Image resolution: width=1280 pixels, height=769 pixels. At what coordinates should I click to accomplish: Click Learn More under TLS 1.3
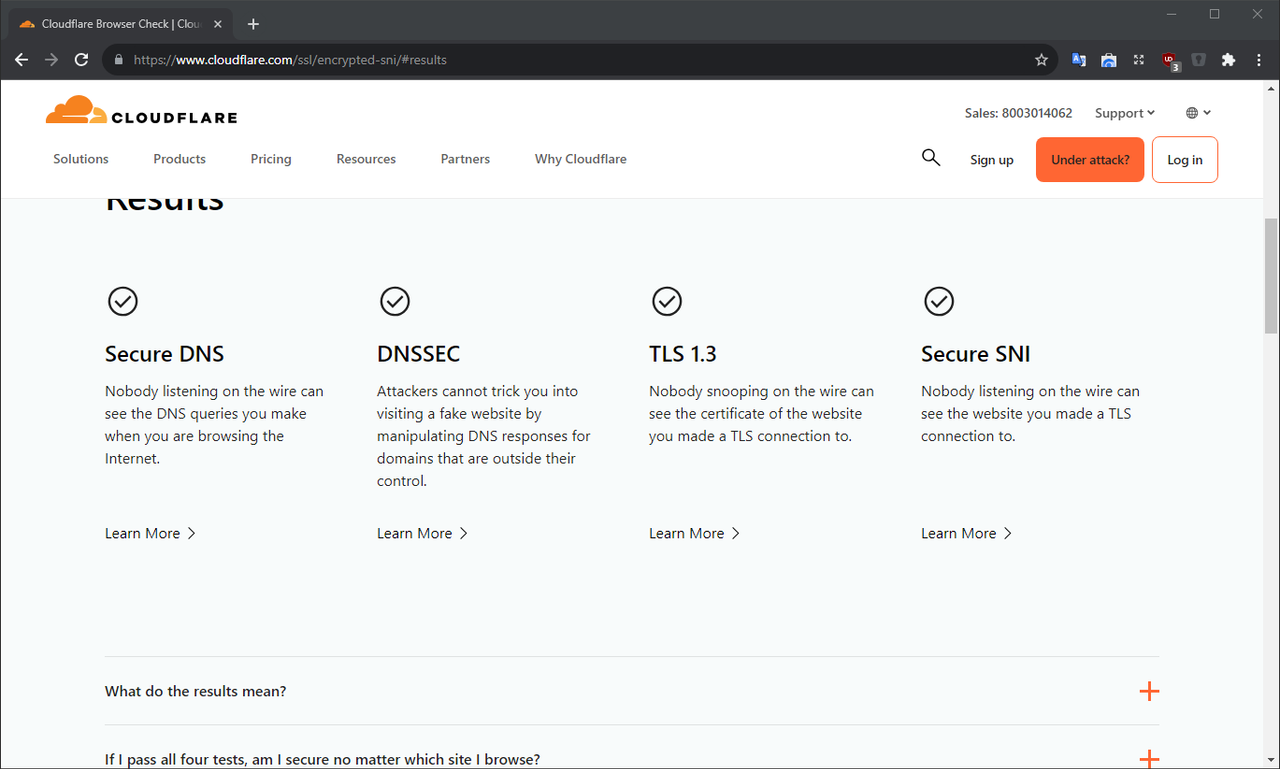pyautogui.click(x=694, y=533)
